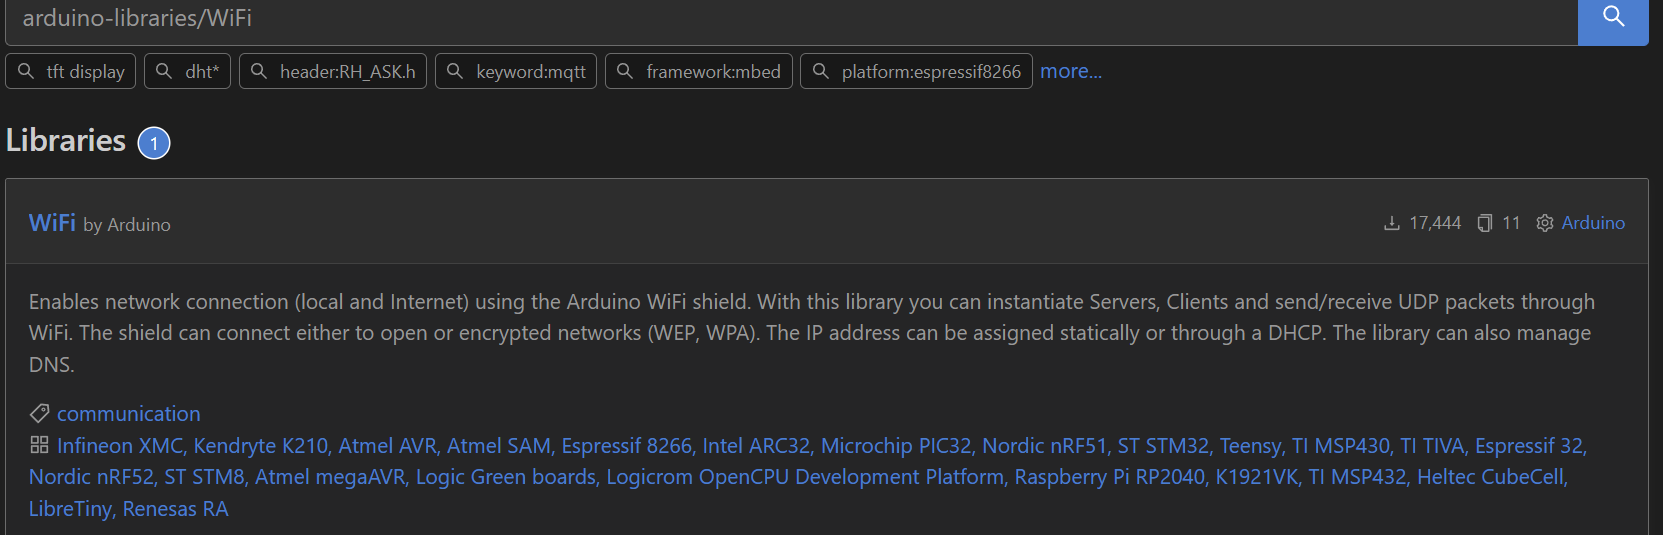Open the Arduino framework link
Image resolution: width=1663 pixels, height=535 pixels.
click(x=1593, y=223)
